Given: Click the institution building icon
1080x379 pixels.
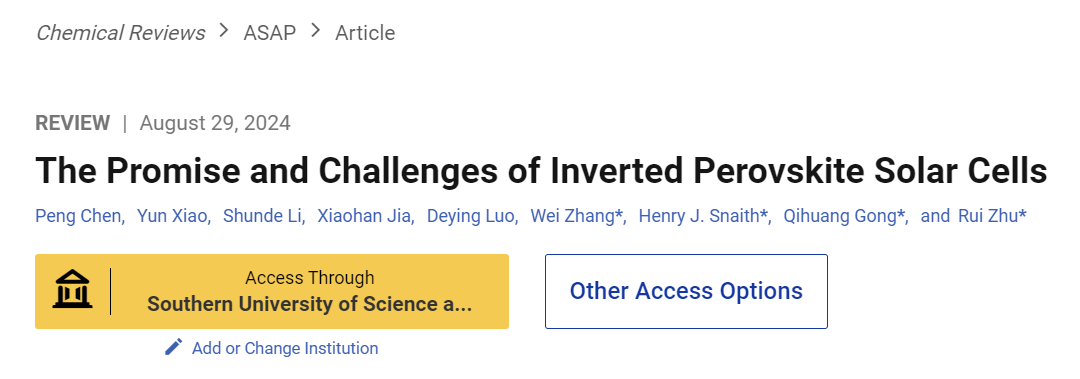Looking at the screenshot, I should 72,291.
